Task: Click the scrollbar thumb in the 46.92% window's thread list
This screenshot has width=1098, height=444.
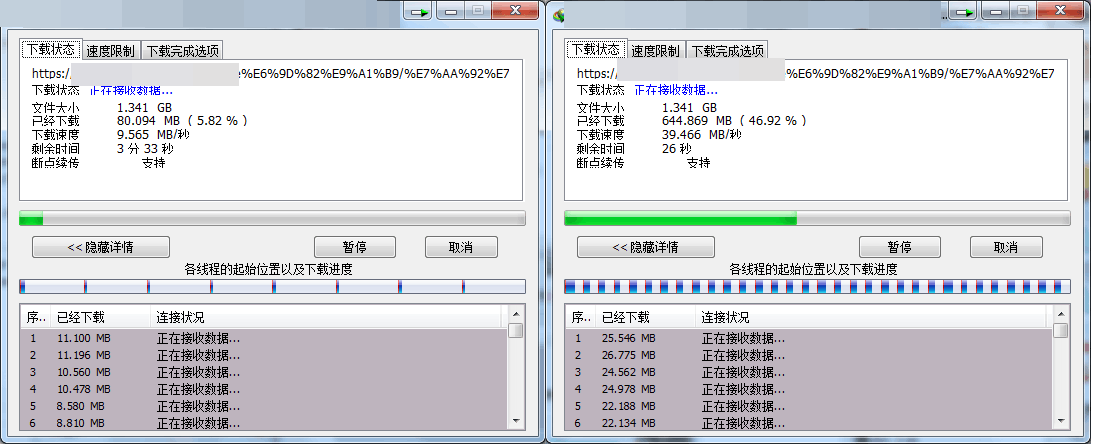Action: pyautogui.click(x=1061, y=331)
